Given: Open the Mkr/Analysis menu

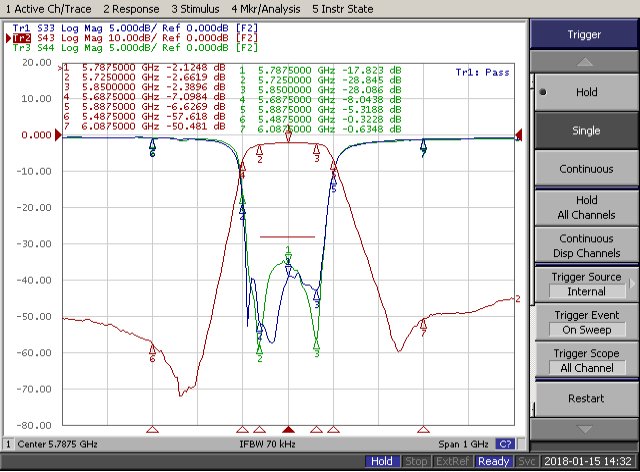Looking at the screenshot, I should click(x=266, y=9).
